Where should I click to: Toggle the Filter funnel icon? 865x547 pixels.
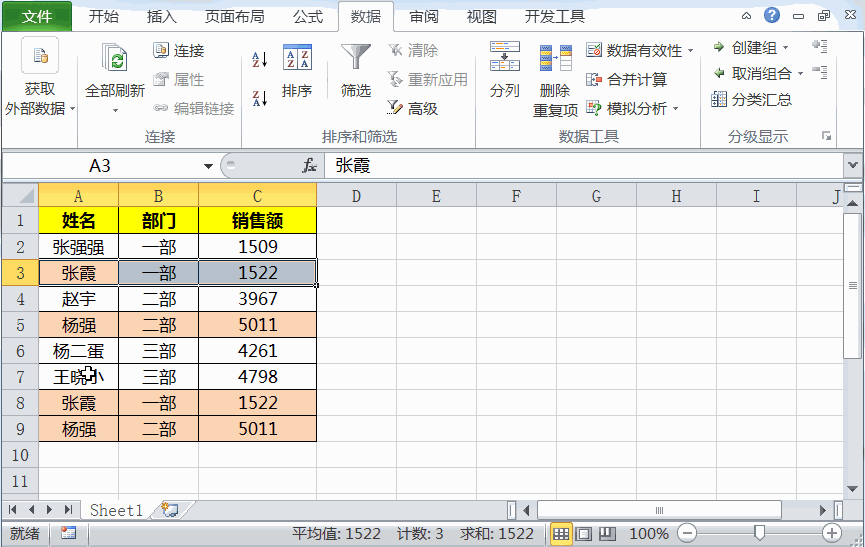355,57
